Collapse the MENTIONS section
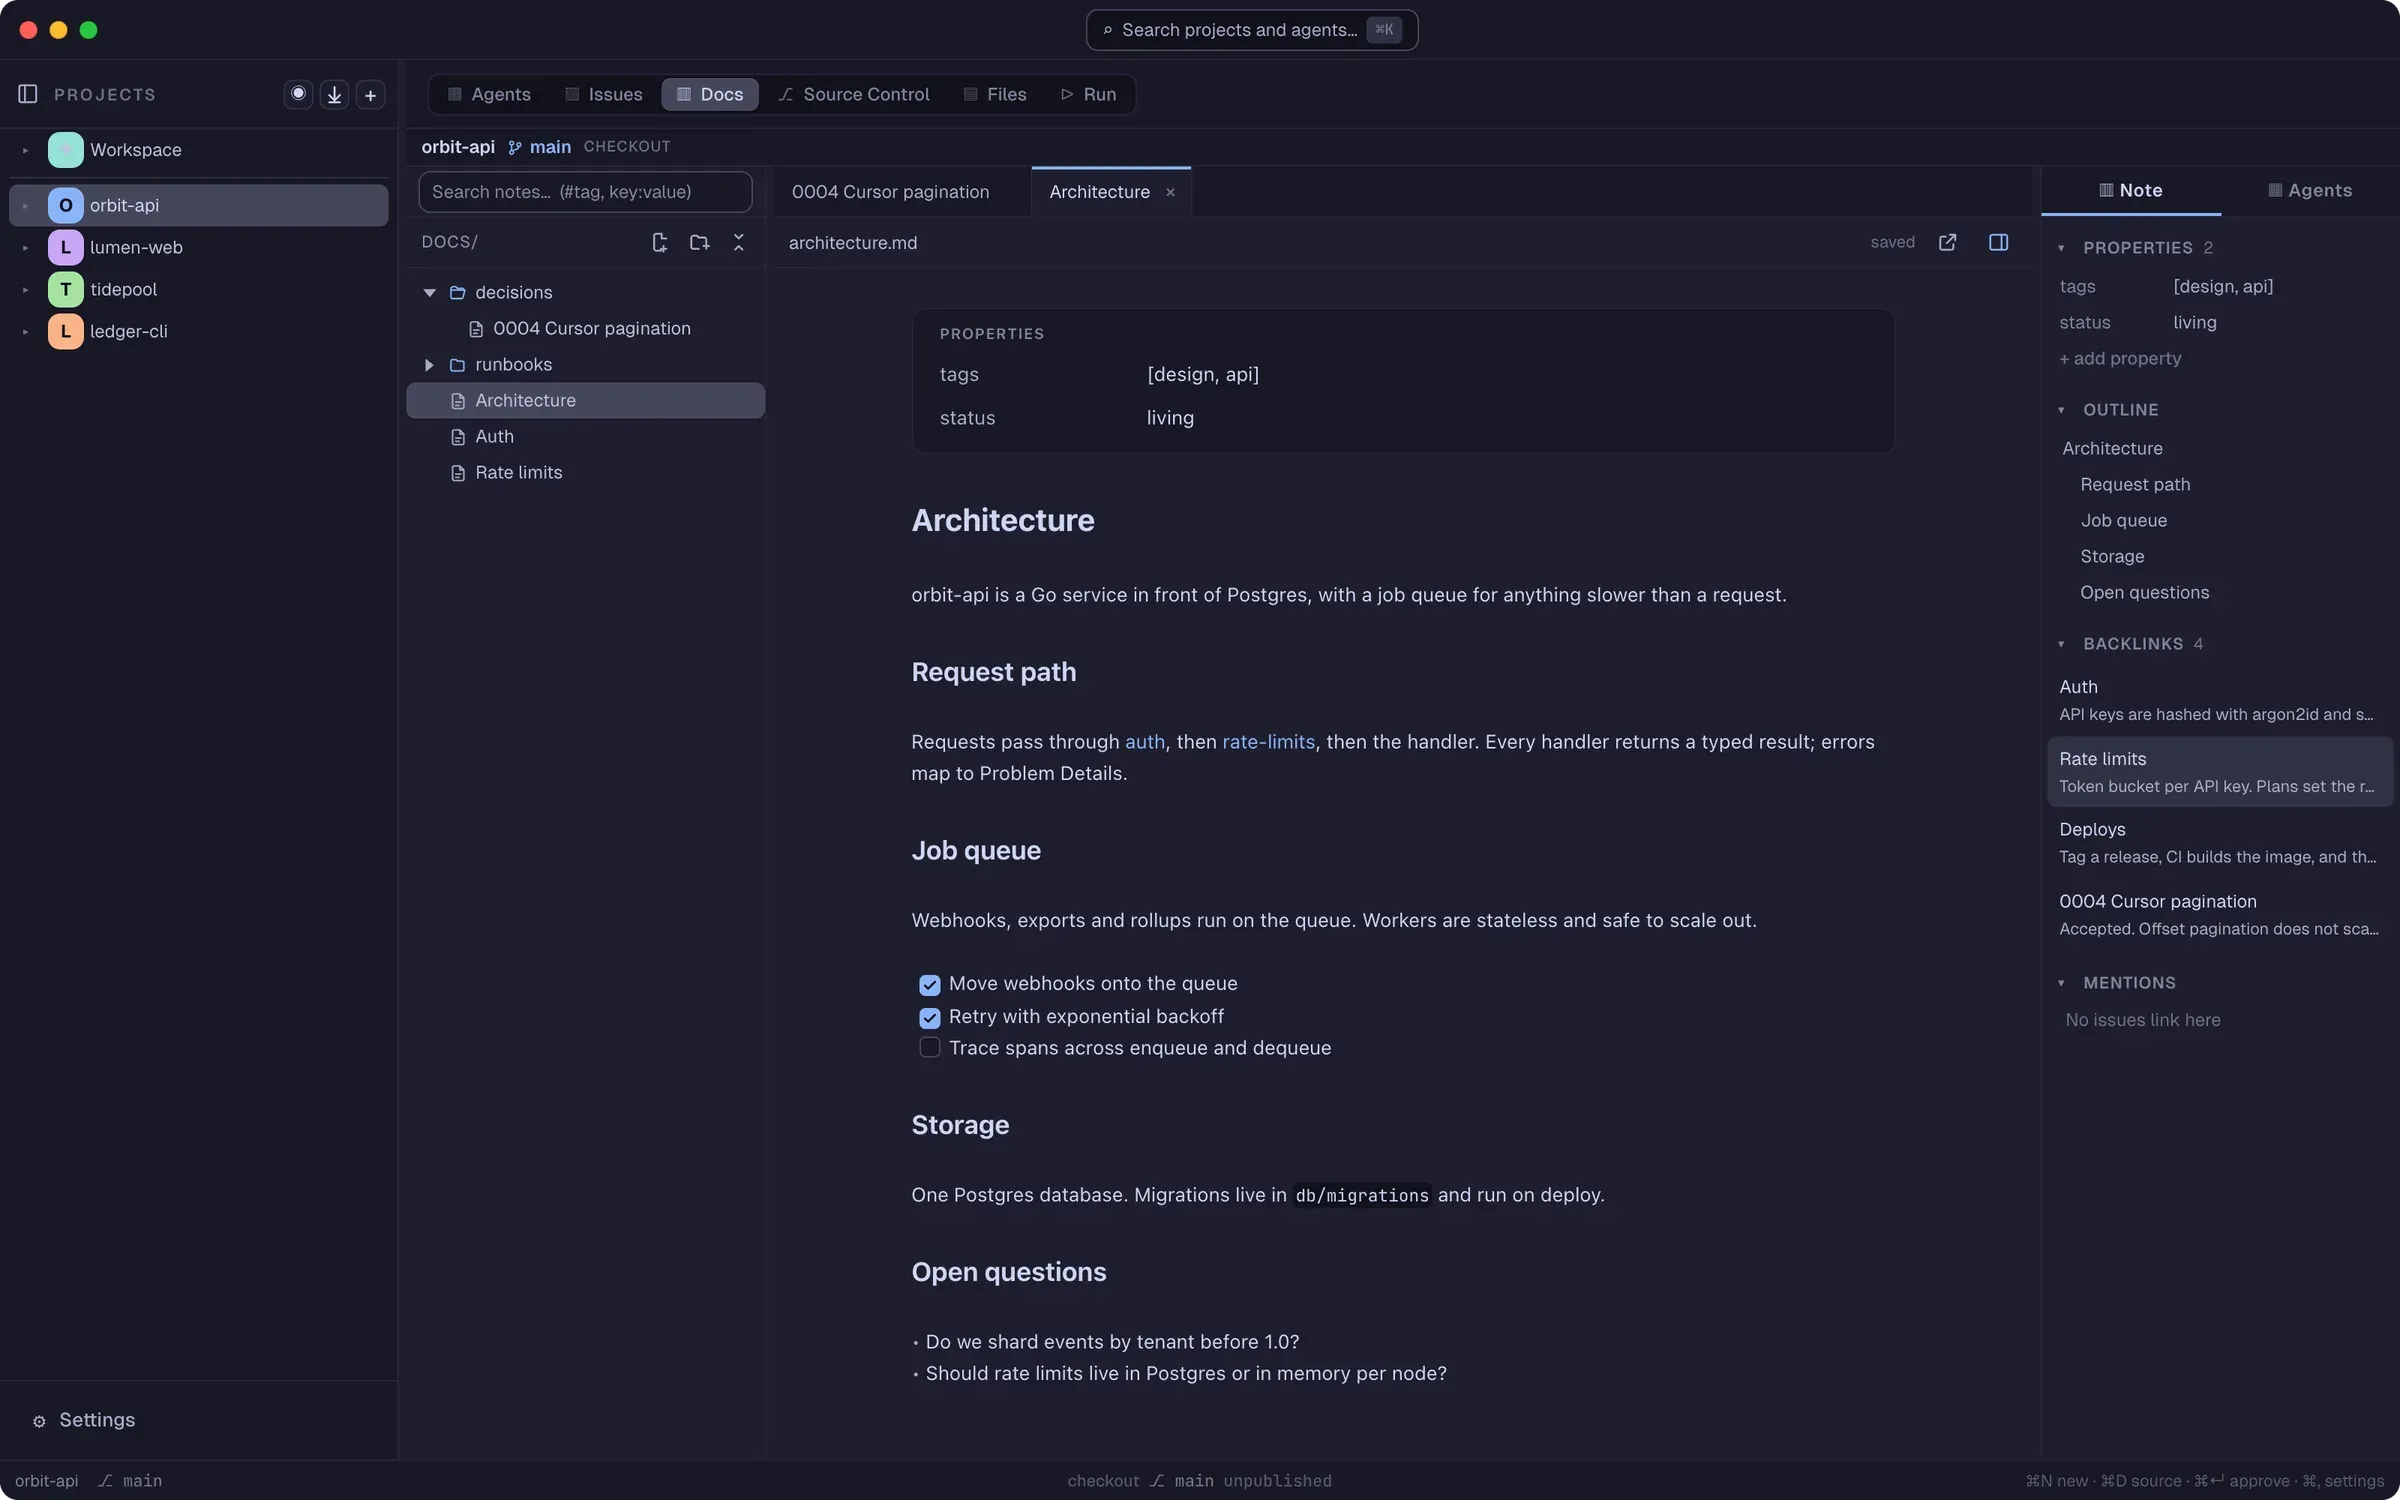2400x1500 pixels. (x=2061, y=983)
